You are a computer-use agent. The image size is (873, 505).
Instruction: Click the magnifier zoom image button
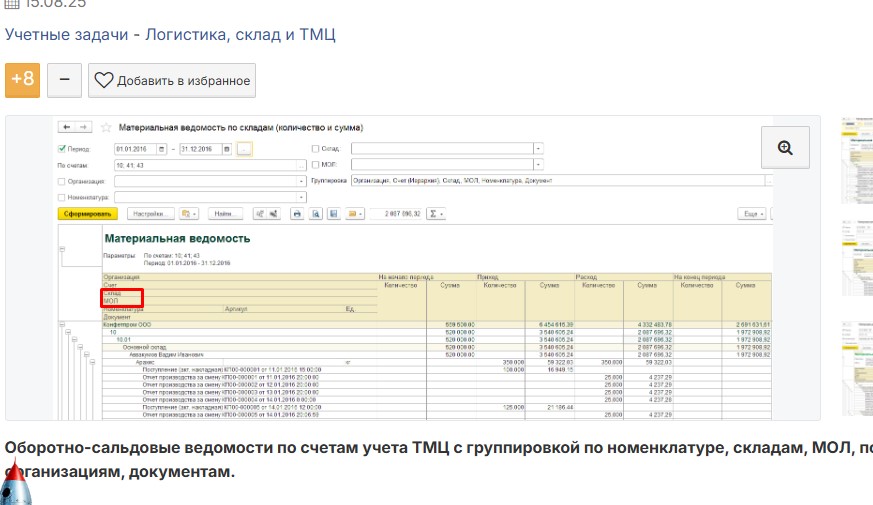point(785,148)
